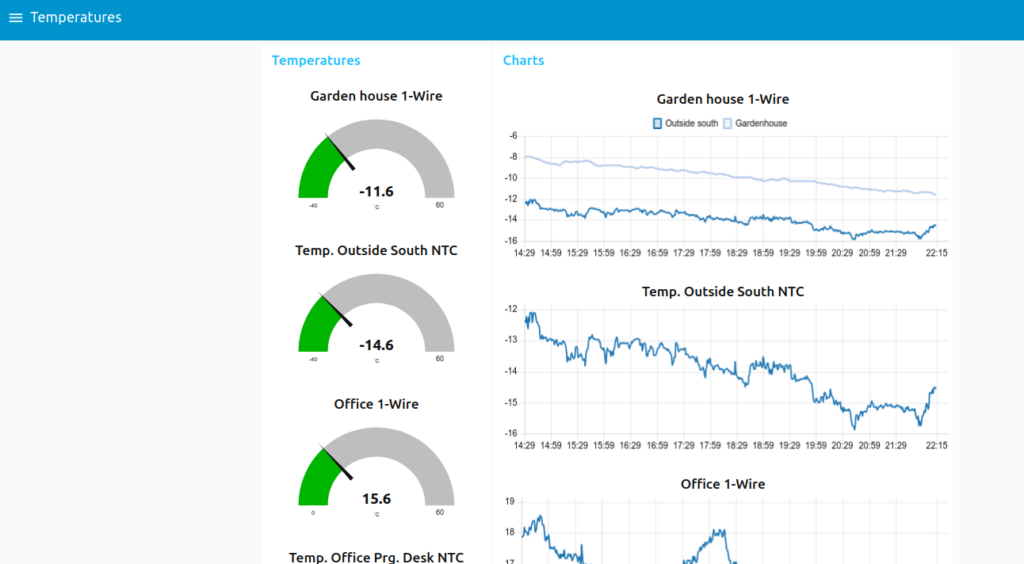Click gauge value 15.6

pyautogui.click(x=376, y=499)
